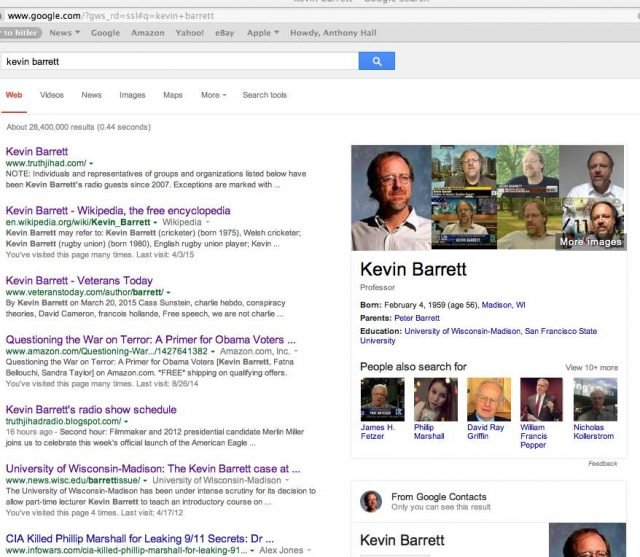The height and width of the screenshot is (557, 640).
Task: Open Kevin Barrett Wikipedia result
Action: point(118,211)
